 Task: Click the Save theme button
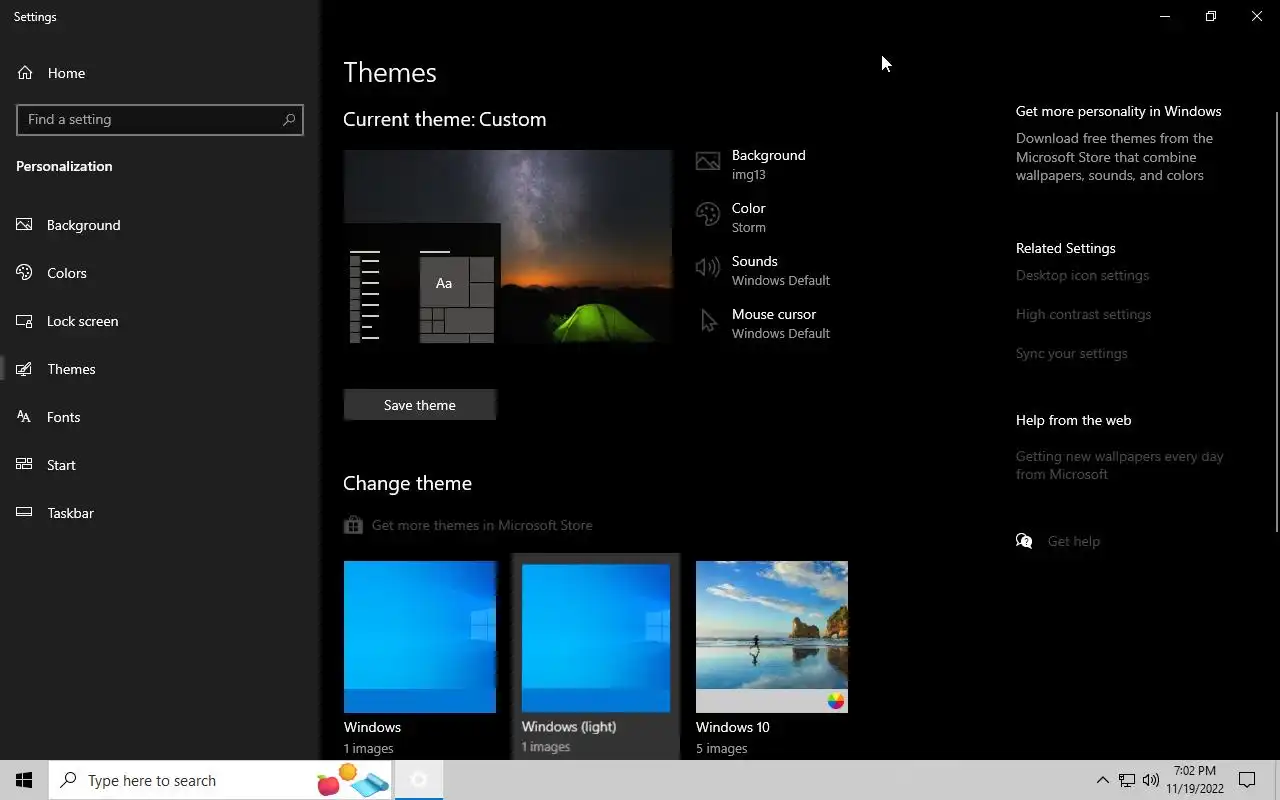click(420, 405)
